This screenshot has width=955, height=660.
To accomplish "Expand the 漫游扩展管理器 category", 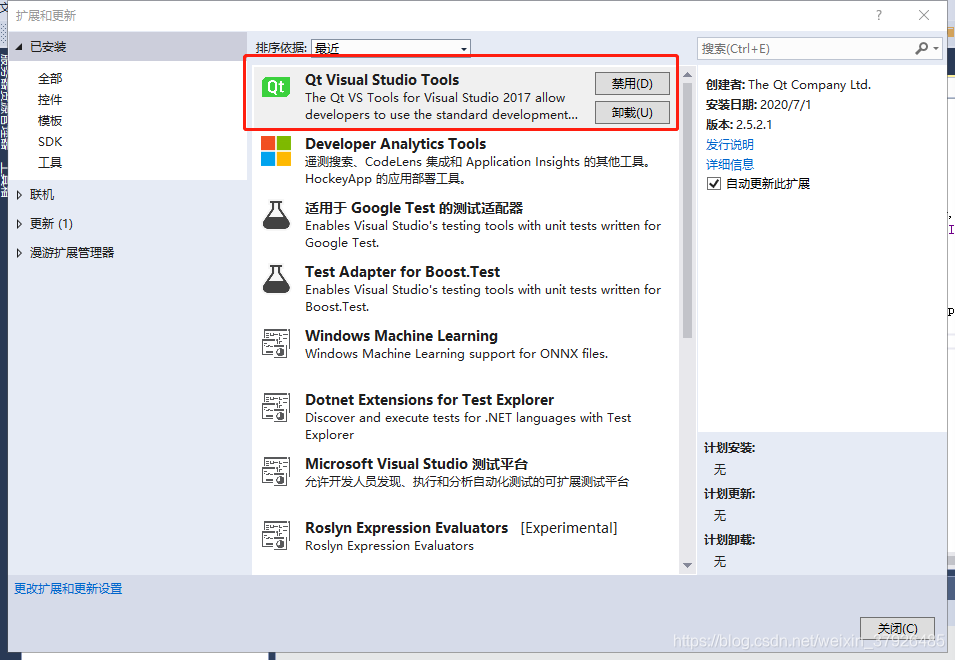I will point(19,253).
